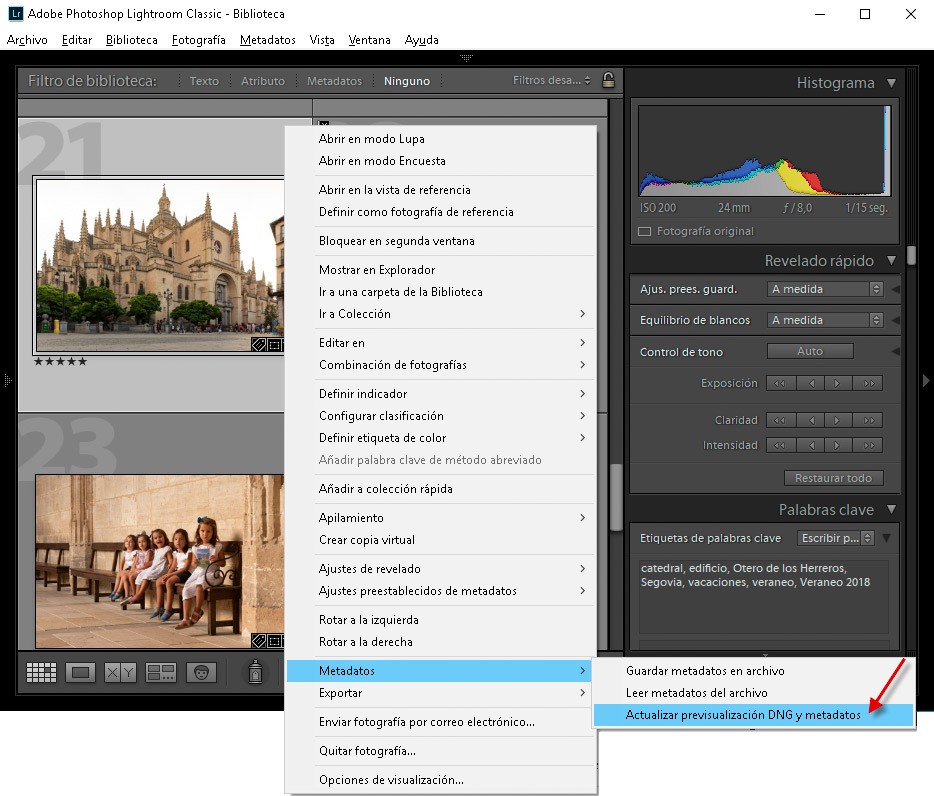Click develop adjustments badge on cathedral thumbnail

point(275,344)
